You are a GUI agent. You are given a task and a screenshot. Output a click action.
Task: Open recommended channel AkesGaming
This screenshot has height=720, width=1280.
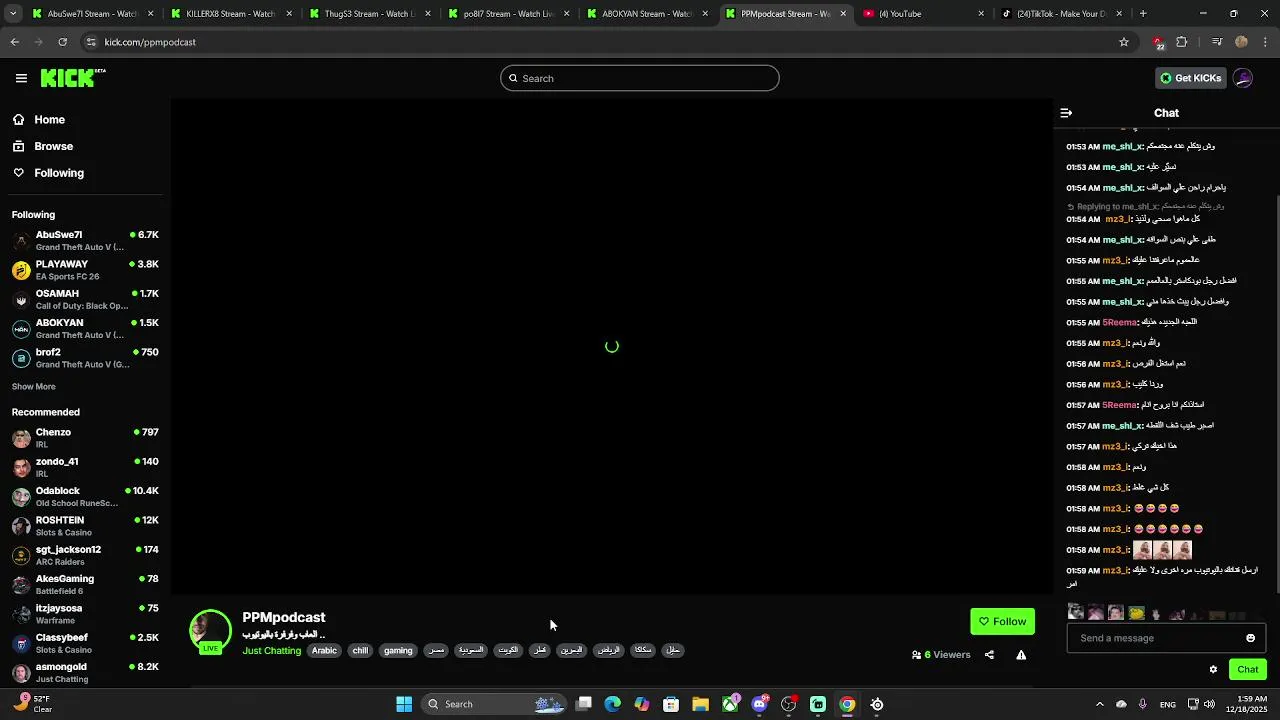pyautogui.click(x=85, y=584)
